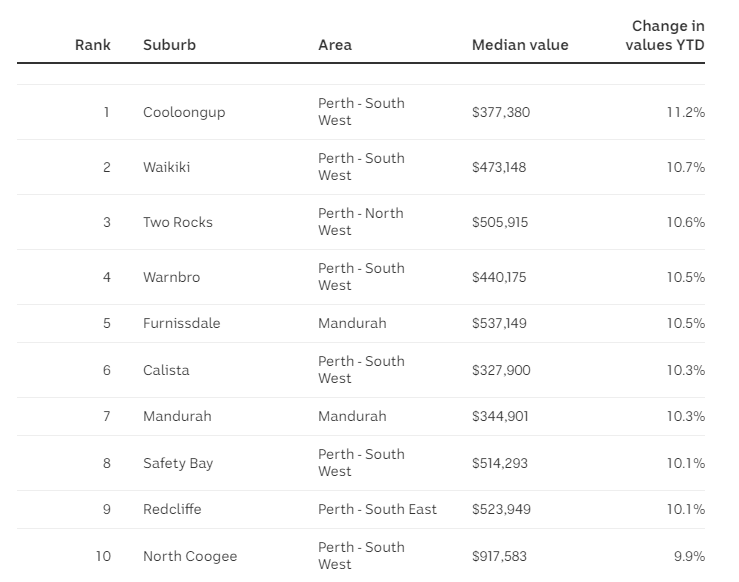Select the Two Rocks suburb cell
The image size is (739, 582).
click(178, 222)
